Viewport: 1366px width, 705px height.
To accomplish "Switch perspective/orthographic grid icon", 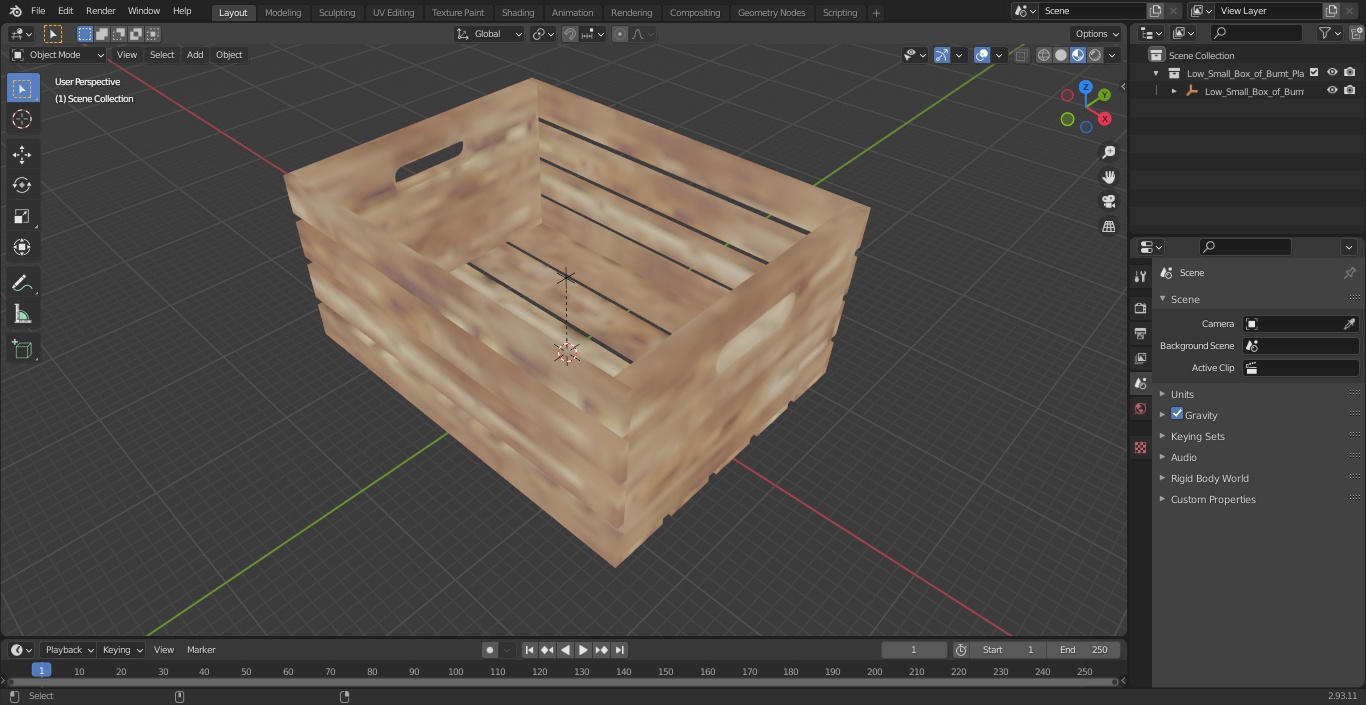I will pos(1108,227).
